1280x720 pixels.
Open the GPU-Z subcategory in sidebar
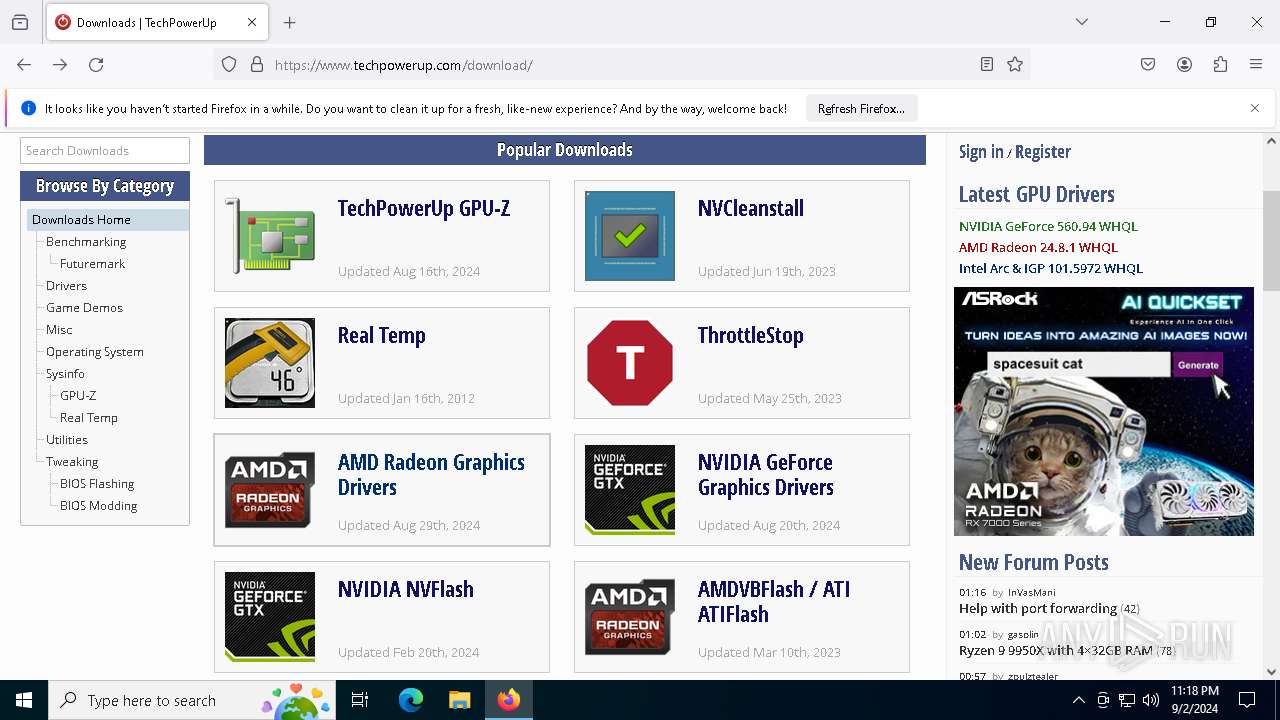click(x=78, y=396)
